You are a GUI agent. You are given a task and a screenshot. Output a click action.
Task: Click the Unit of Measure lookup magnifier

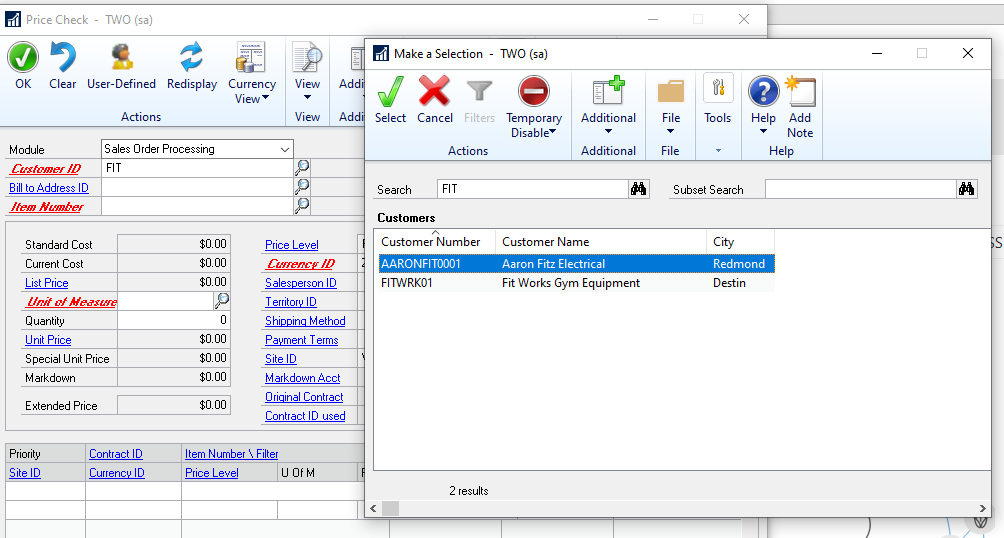(222, 300)
